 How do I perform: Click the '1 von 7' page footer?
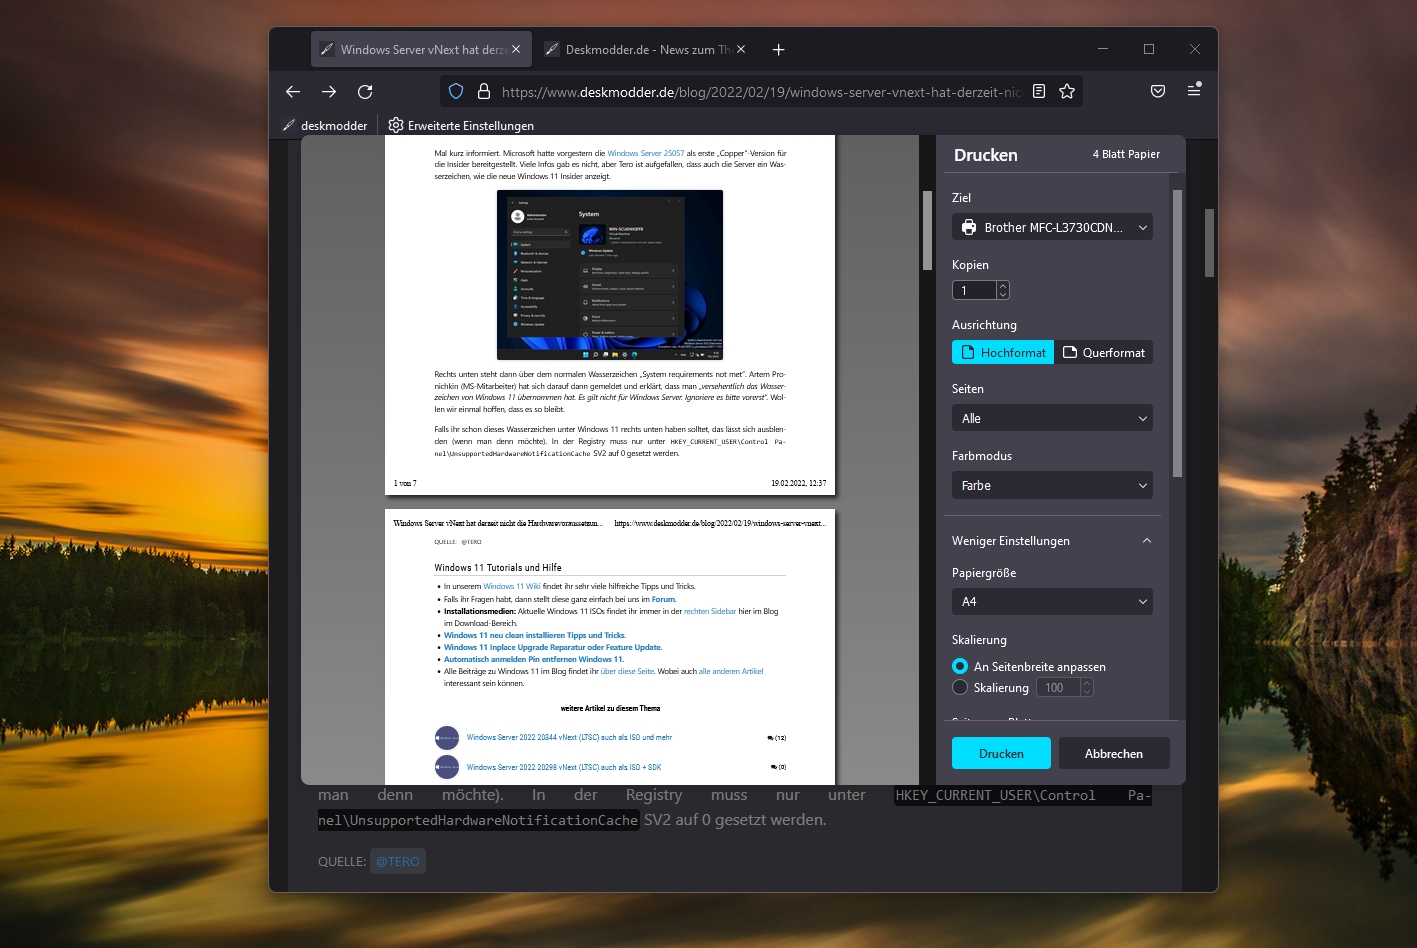(405, 483)
